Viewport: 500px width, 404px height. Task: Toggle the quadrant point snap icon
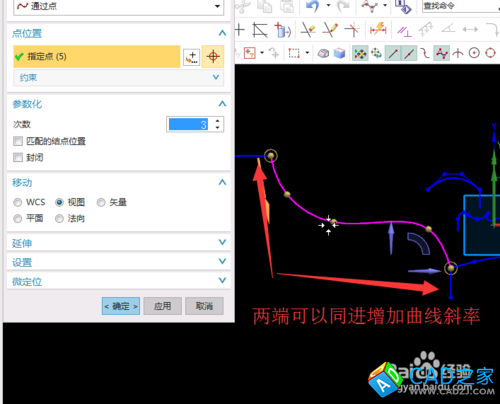[x=490, y=53]
